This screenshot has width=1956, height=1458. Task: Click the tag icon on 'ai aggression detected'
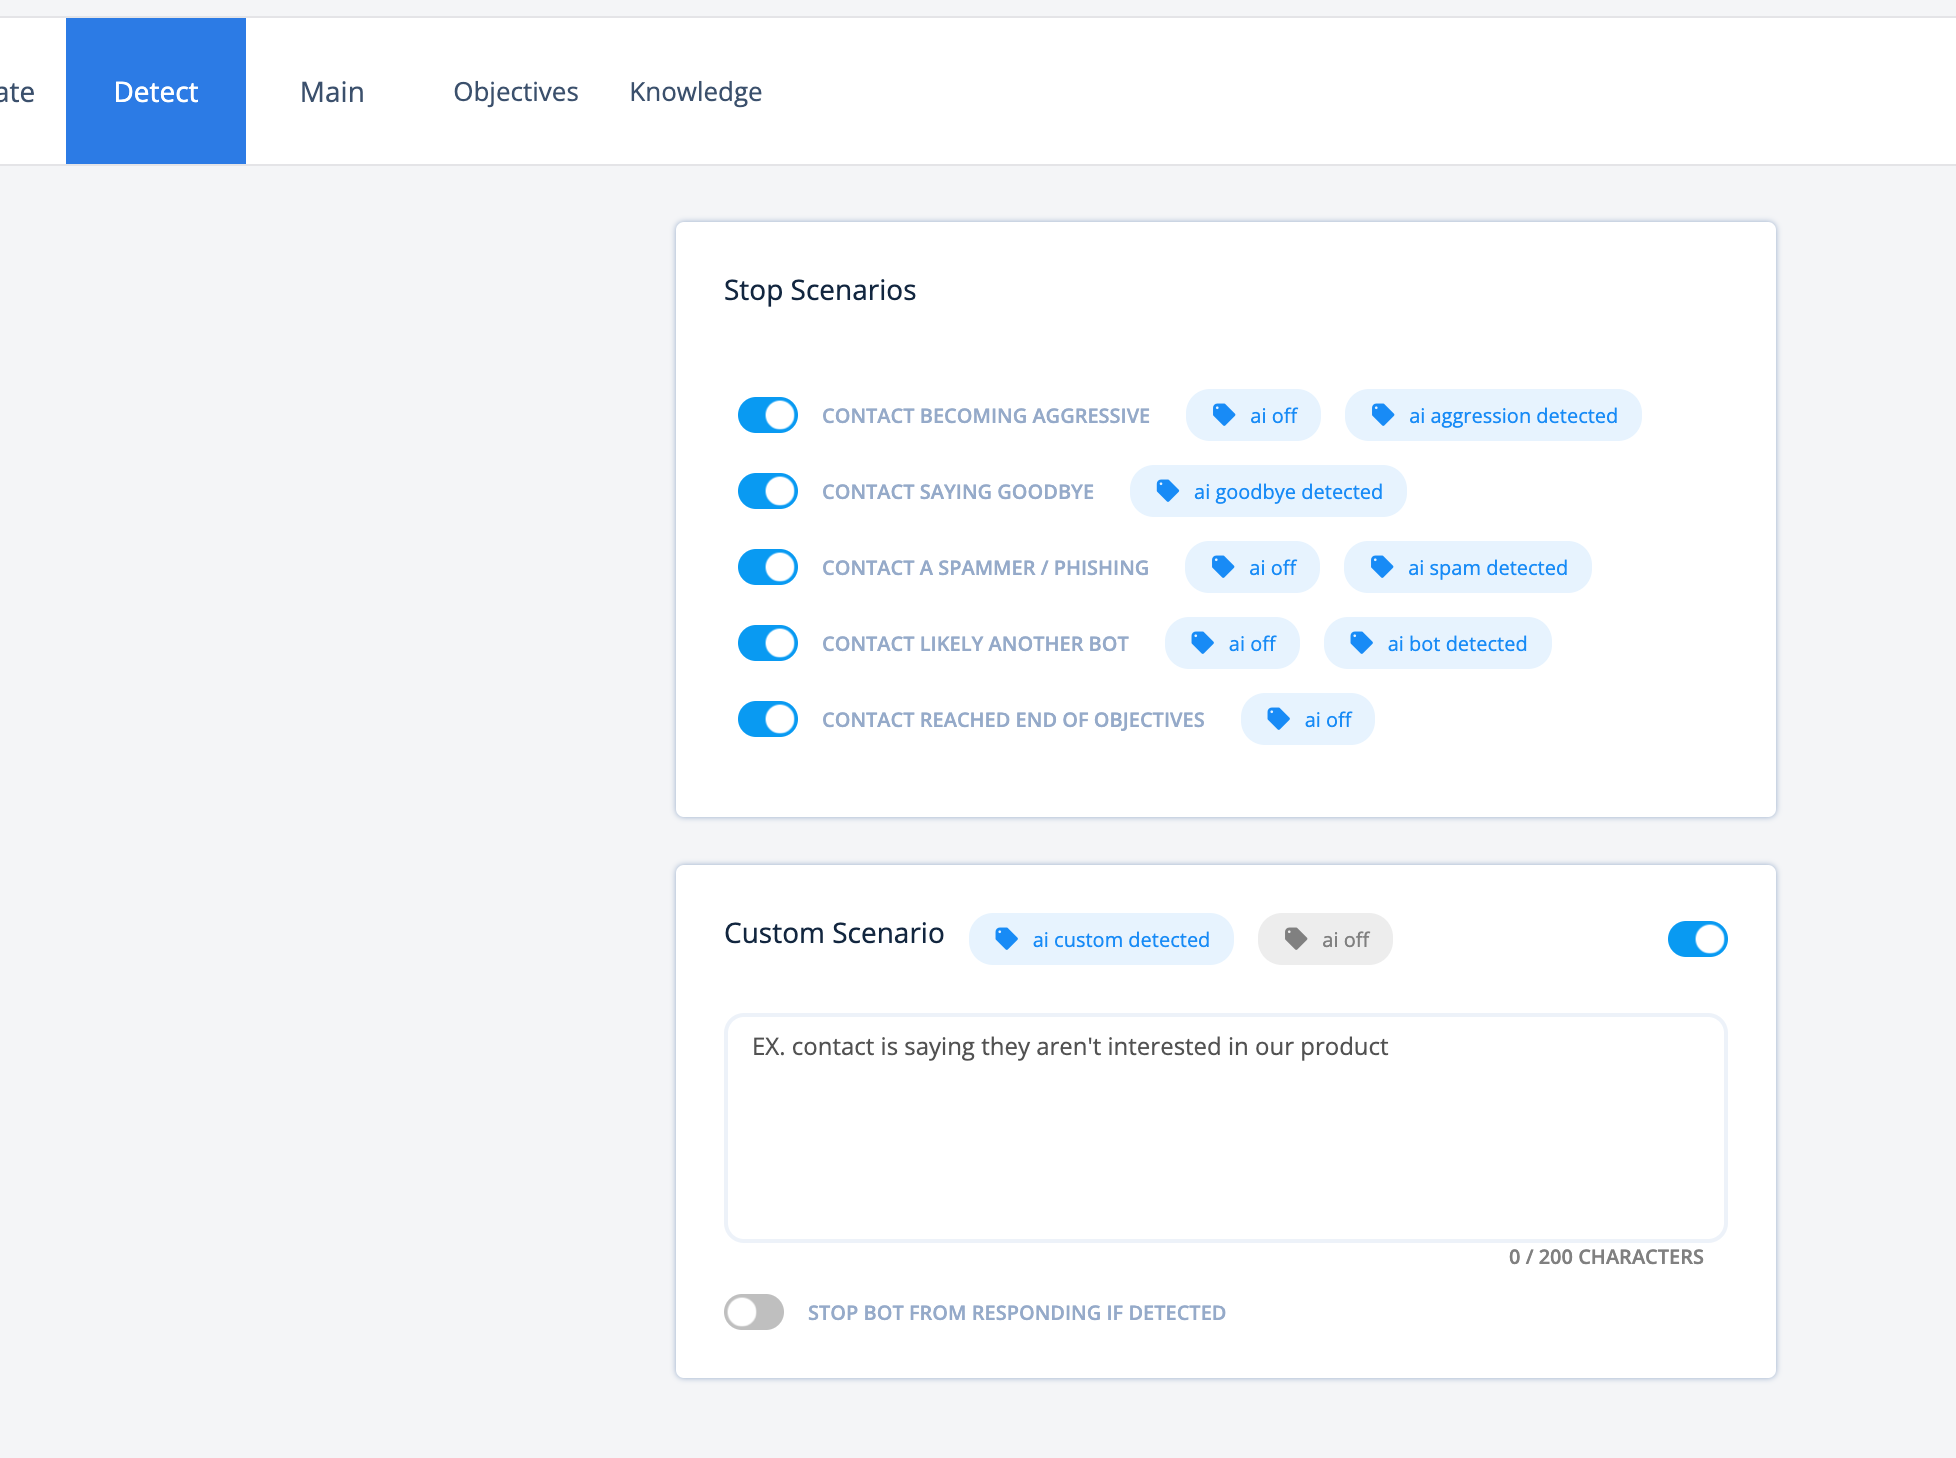(x=1382, y=415)
